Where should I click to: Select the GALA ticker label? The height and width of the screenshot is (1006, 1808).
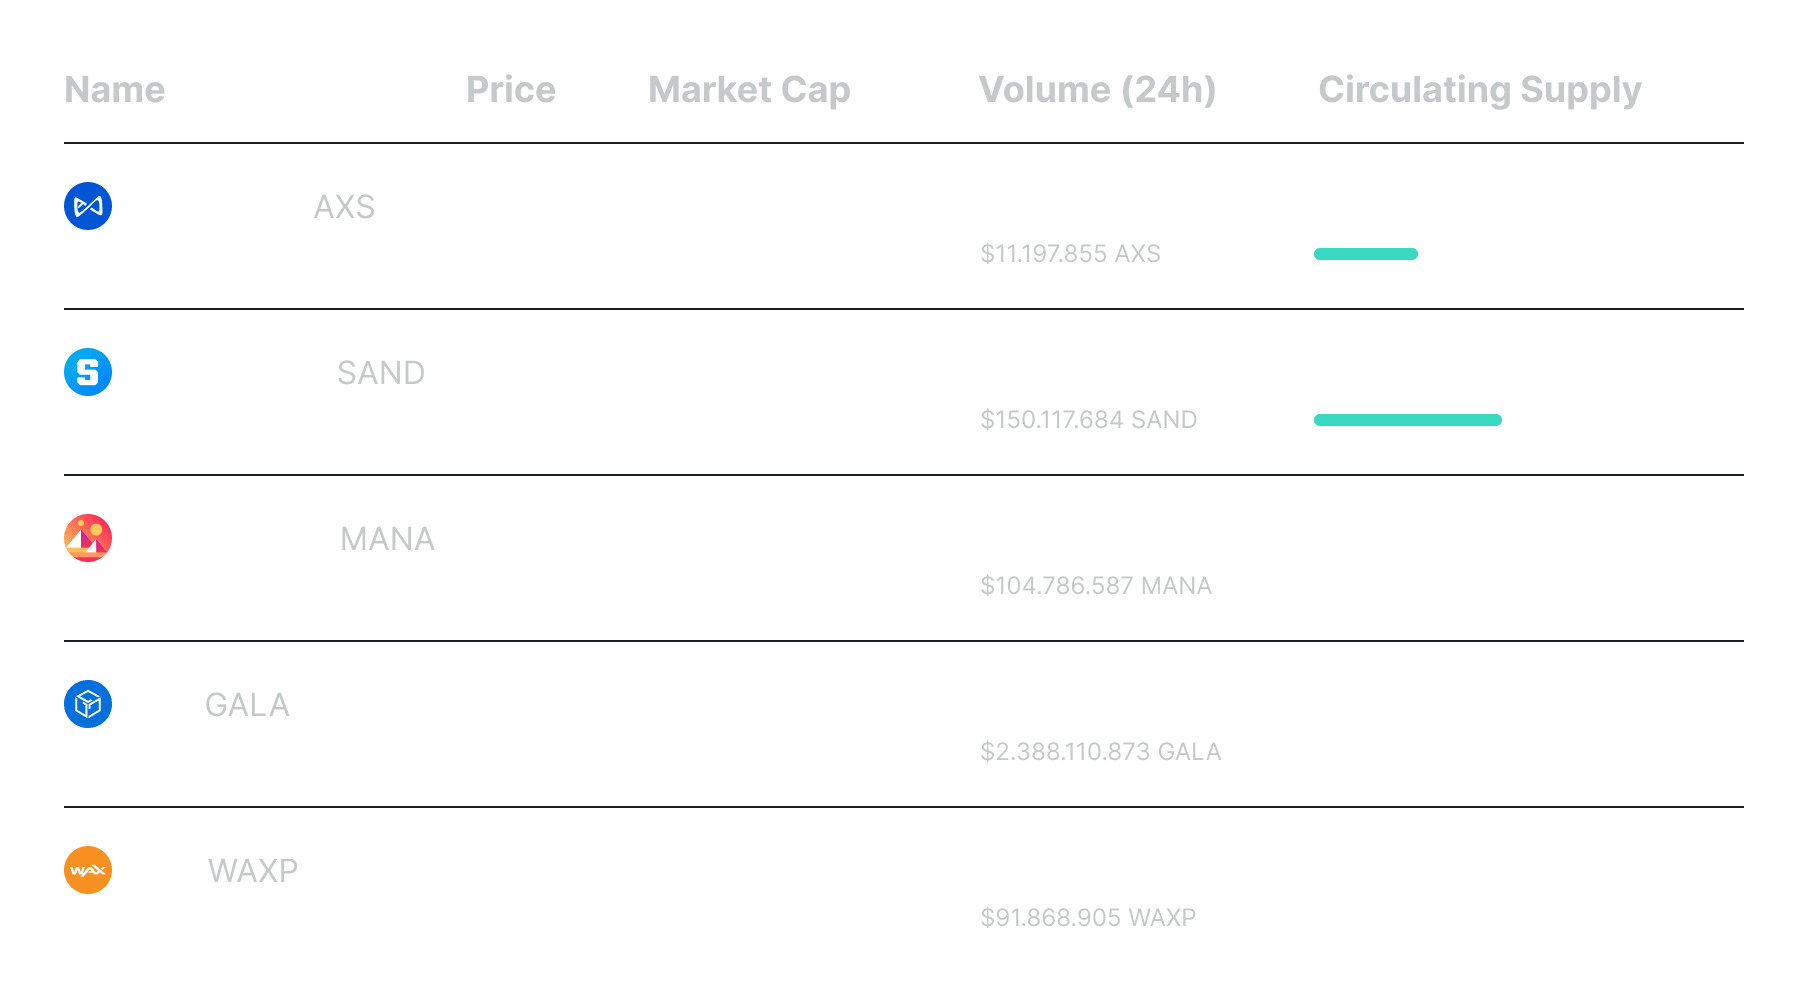(x=247, y=705)
